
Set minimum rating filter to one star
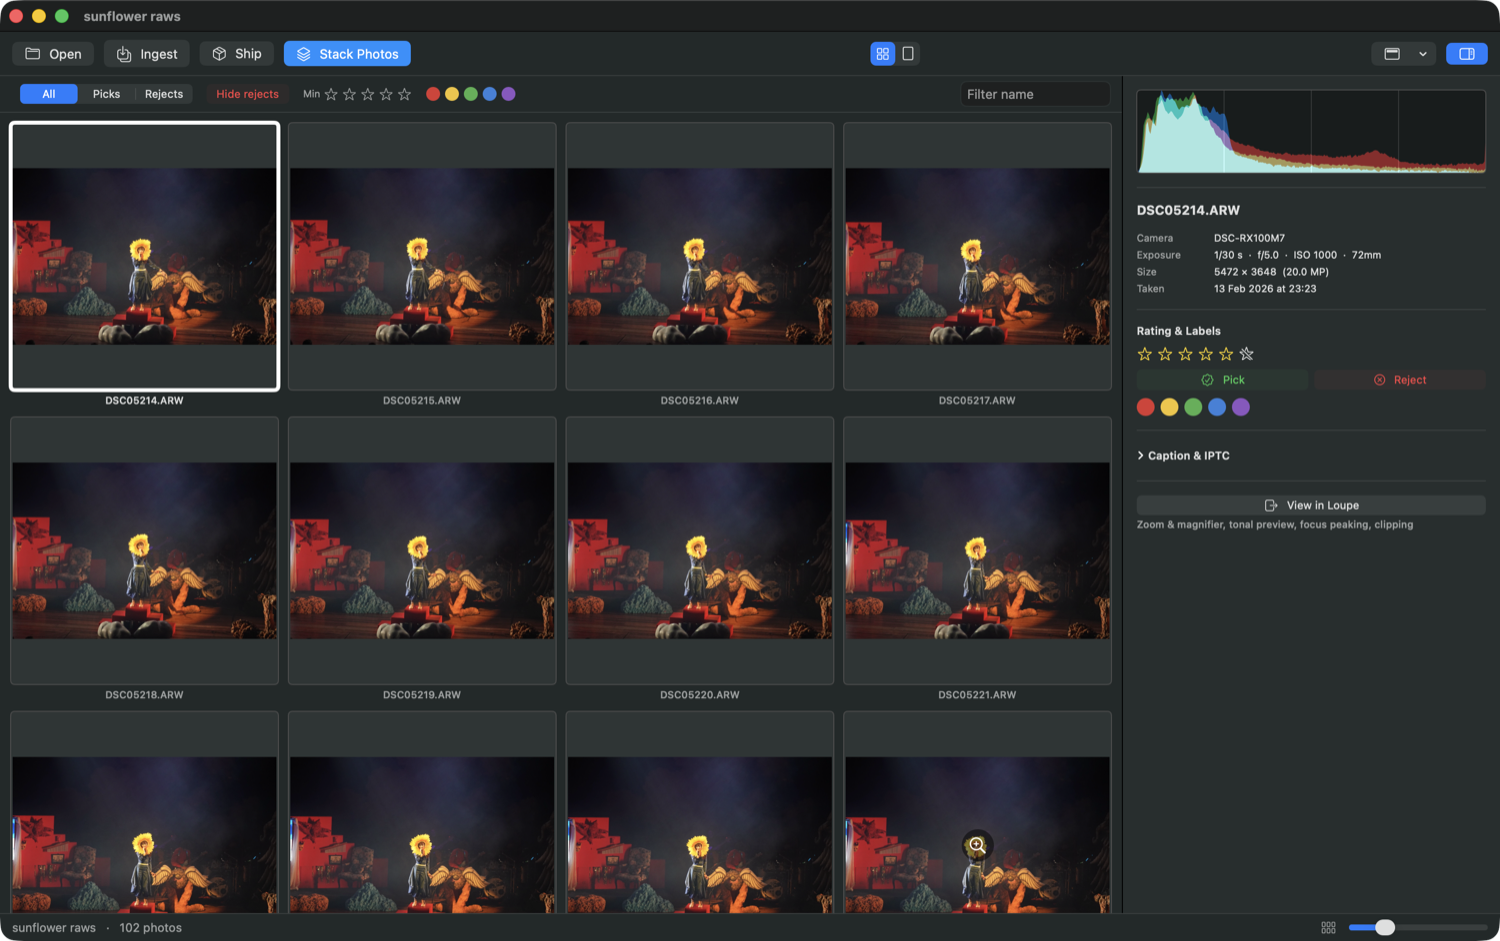point(331,94)
